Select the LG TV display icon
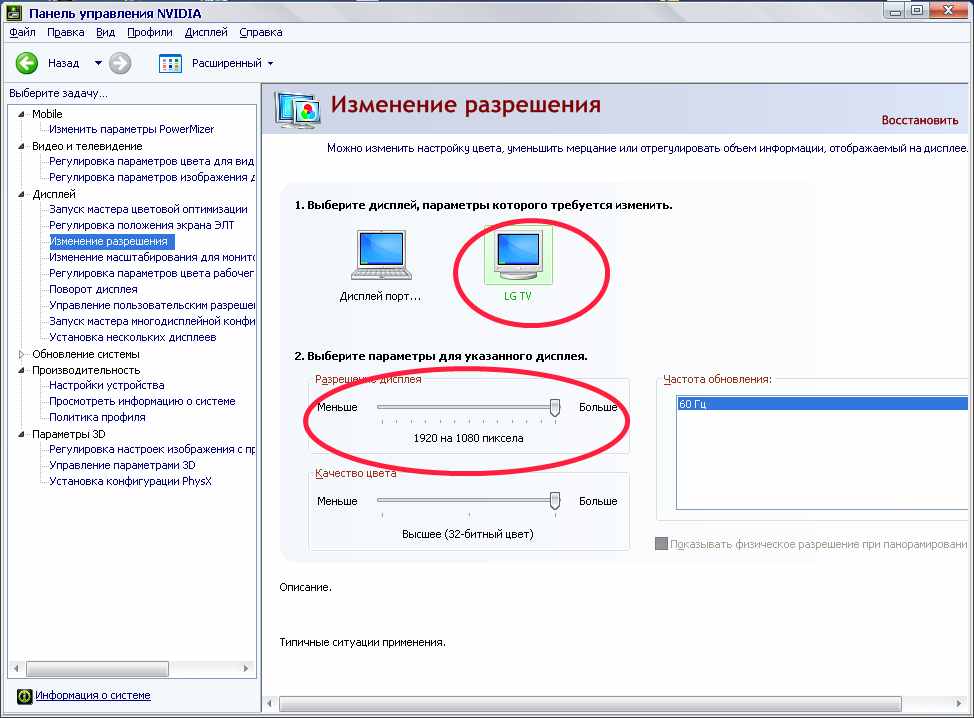This screenshot has height=718, width=974. [518, 255]
